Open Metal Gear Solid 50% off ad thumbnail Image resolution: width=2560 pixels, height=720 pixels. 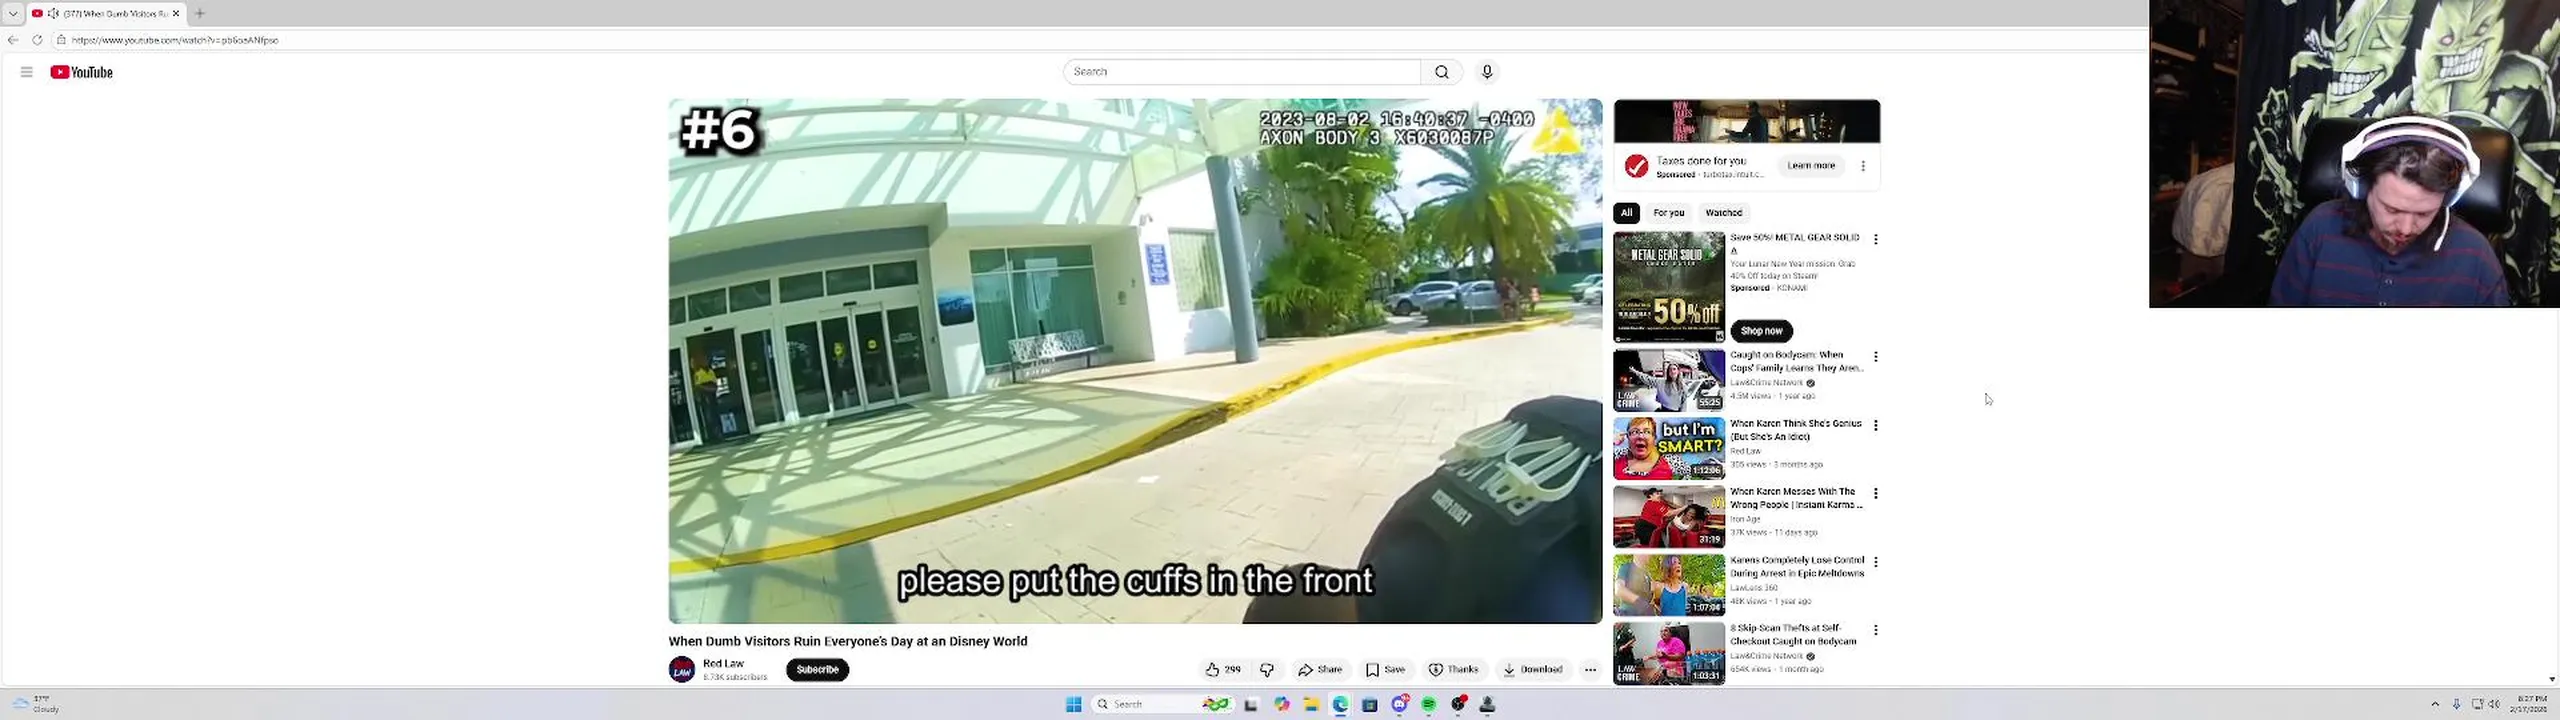[x=1669, y=287]
